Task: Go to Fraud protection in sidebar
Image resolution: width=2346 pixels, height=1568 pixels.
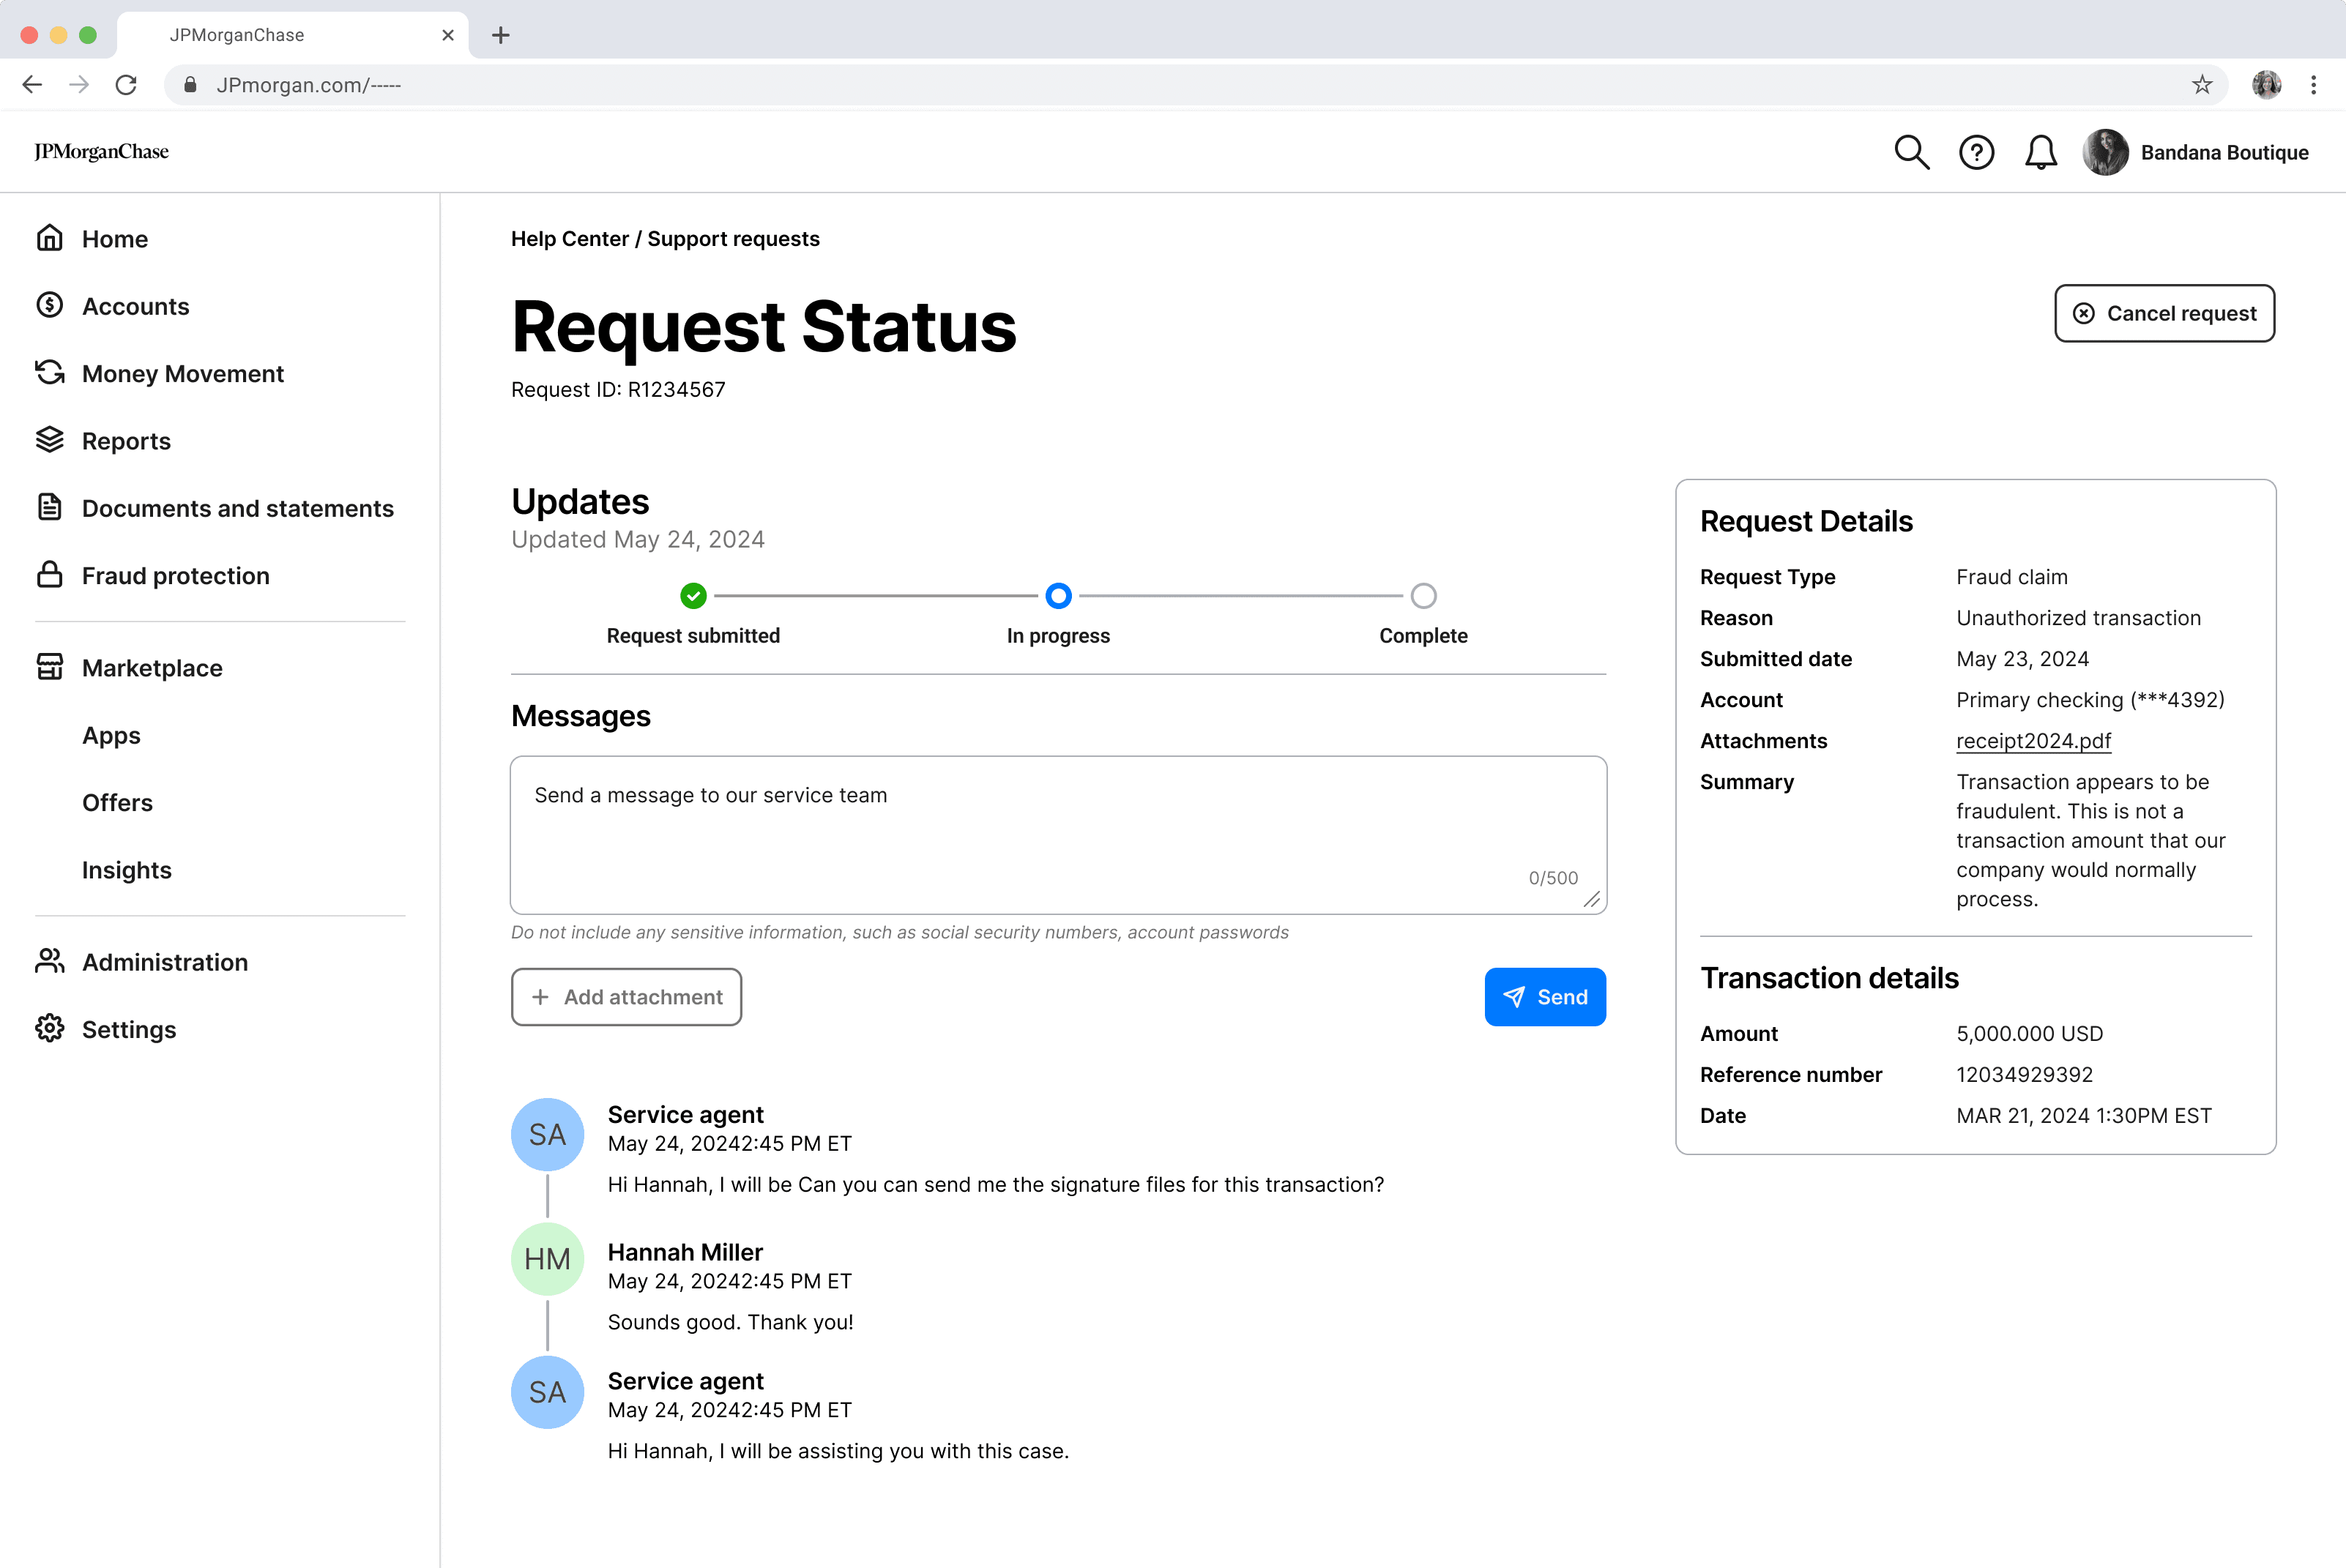Action: pos(175,575)
